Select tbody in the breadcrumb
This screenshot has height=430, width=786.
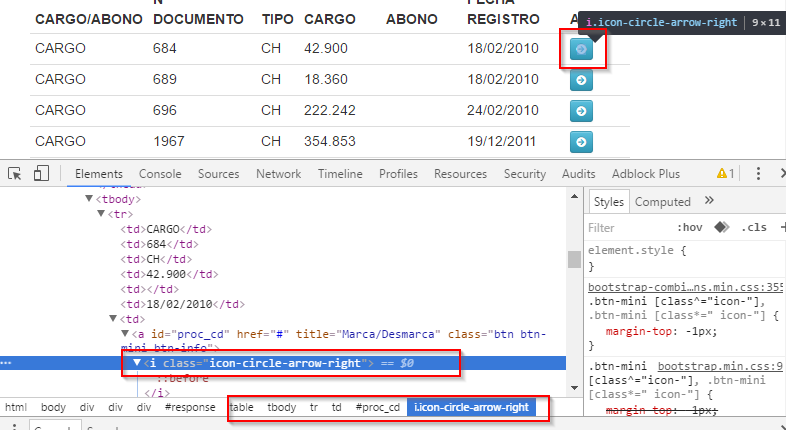coord(282,407)
